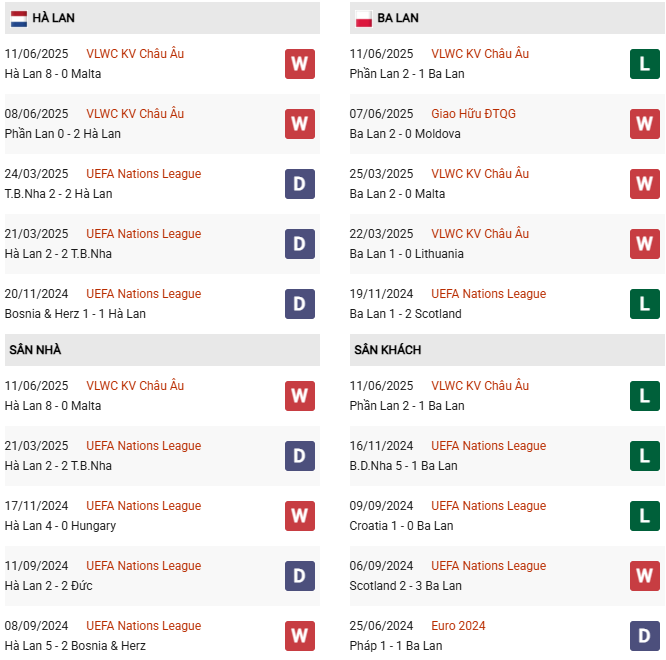Open the Giao Hữu ĐTQG competition link
The width and height of the screenshot is (666, 660).
(473, 114)
